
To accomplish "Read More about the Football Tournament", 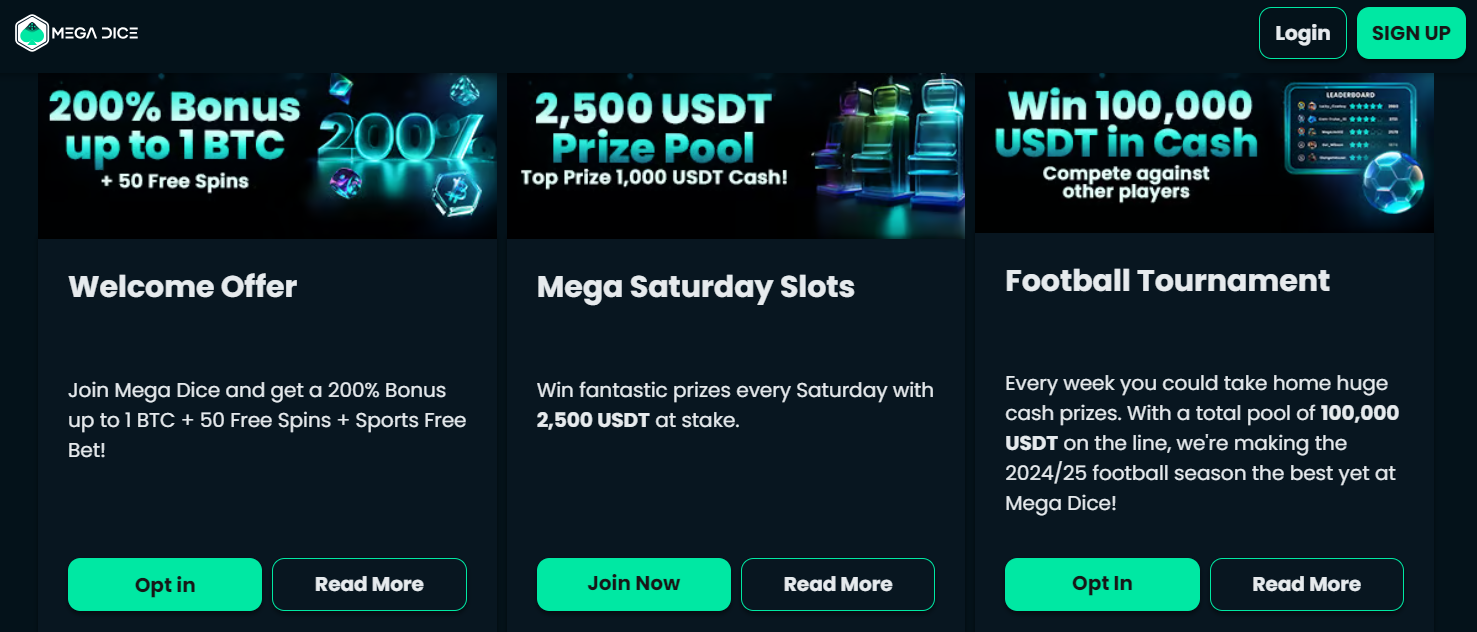I will 1306,584.
